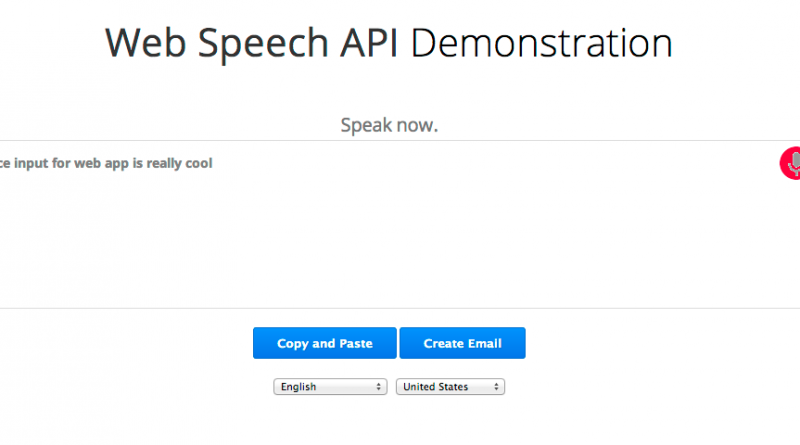Click the transcribed sentence in results box
The image size is (800, 445).
coord(105,163)
